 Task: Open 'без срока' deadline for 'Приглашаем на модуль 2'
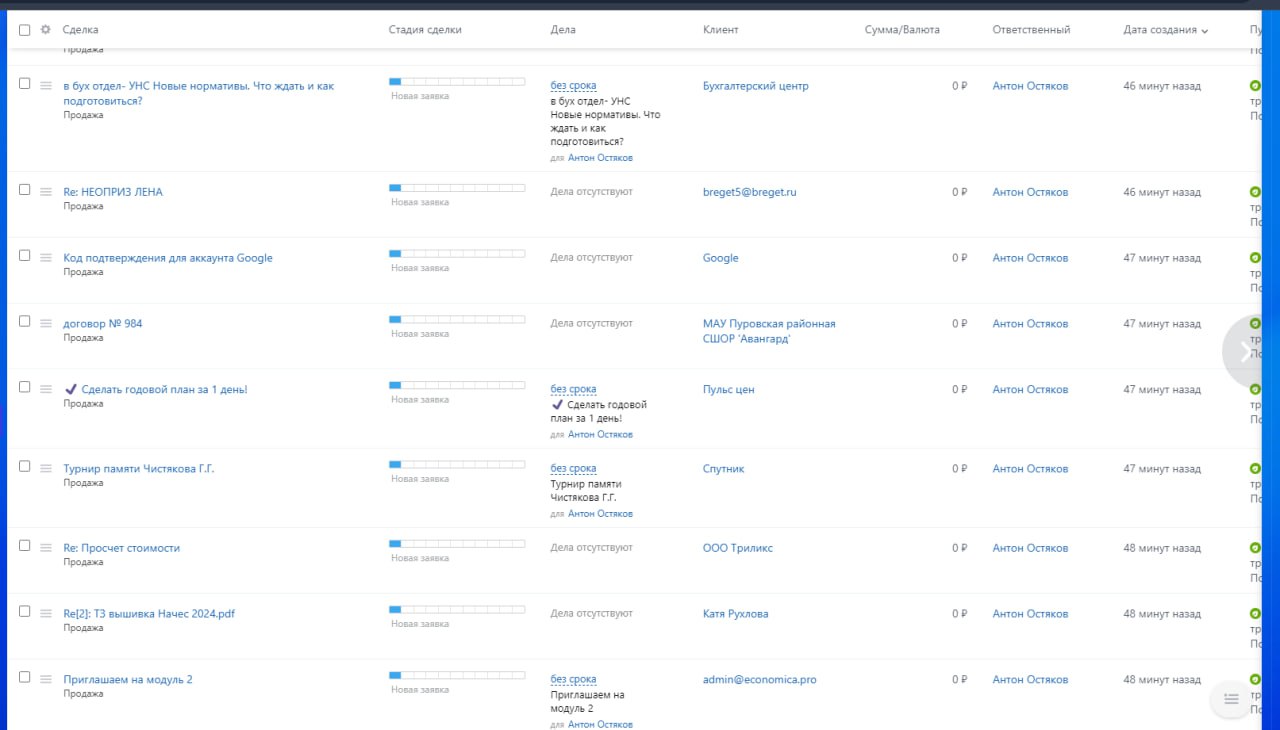click(x=573, y=679)
